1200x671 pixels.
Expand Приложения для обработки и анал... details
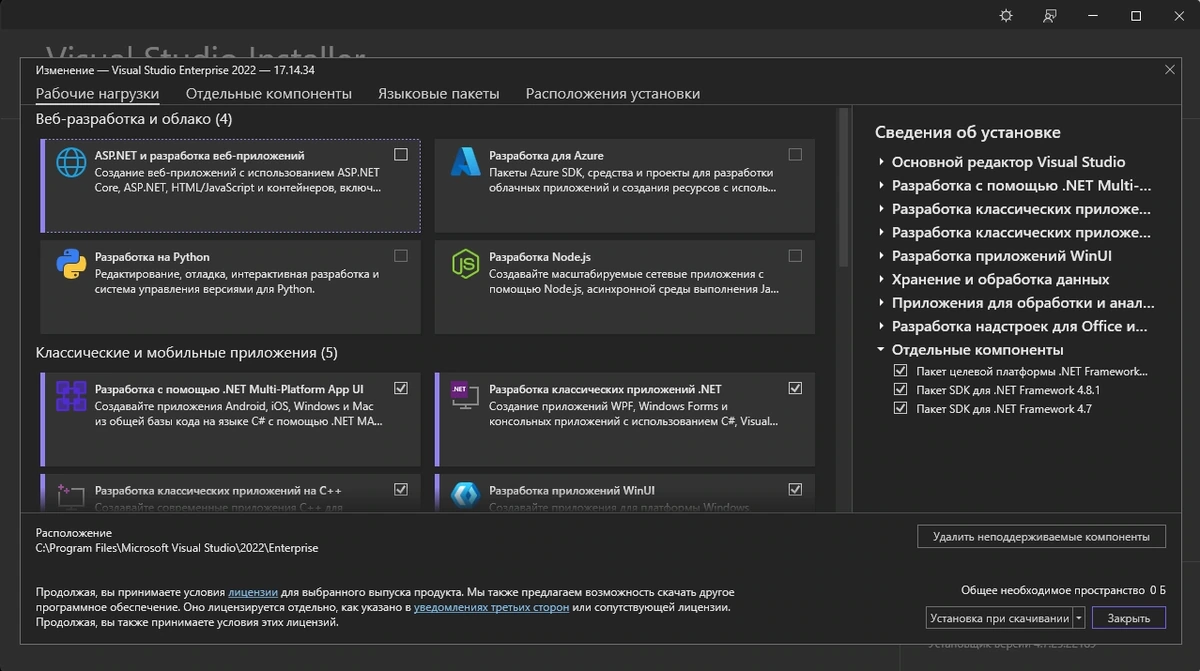882,303
